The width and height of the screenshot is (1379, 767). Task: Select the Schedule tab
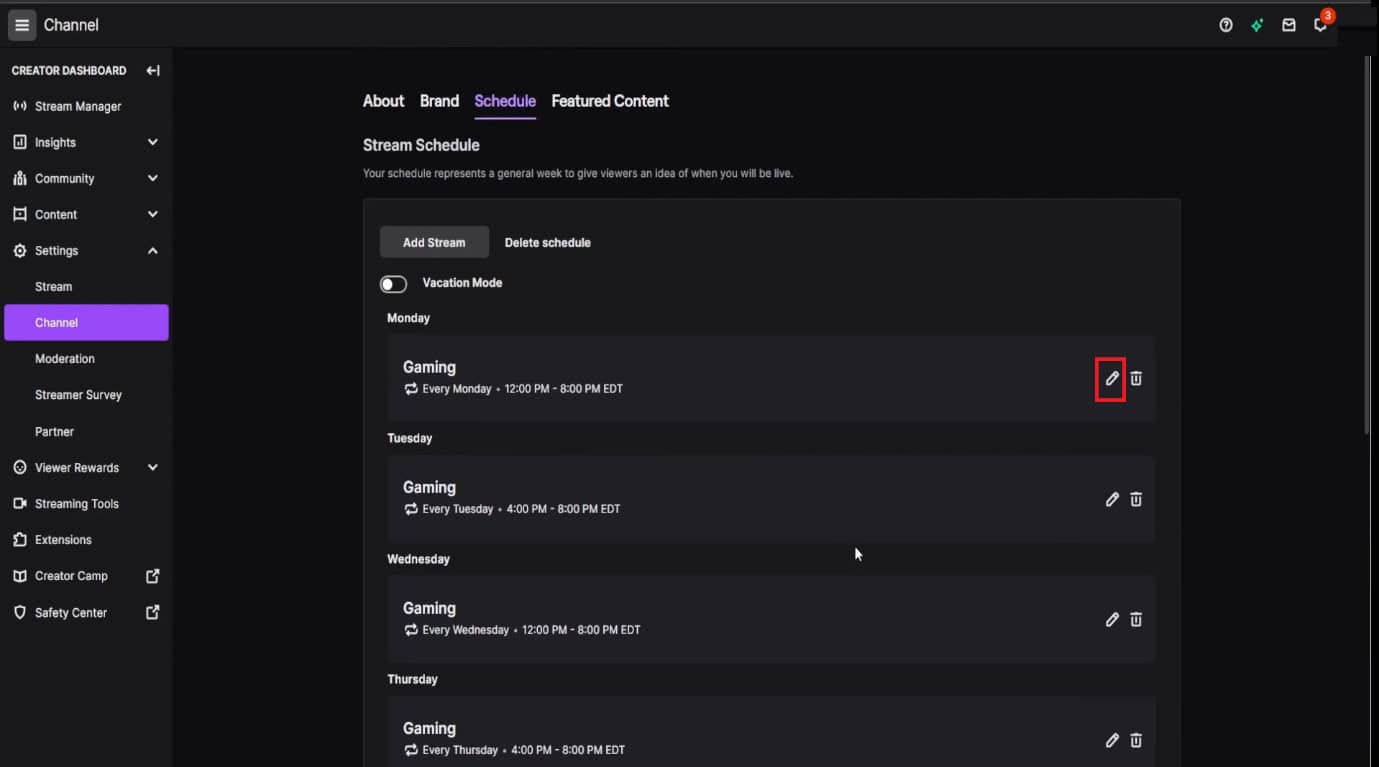(x=505, y=101)
